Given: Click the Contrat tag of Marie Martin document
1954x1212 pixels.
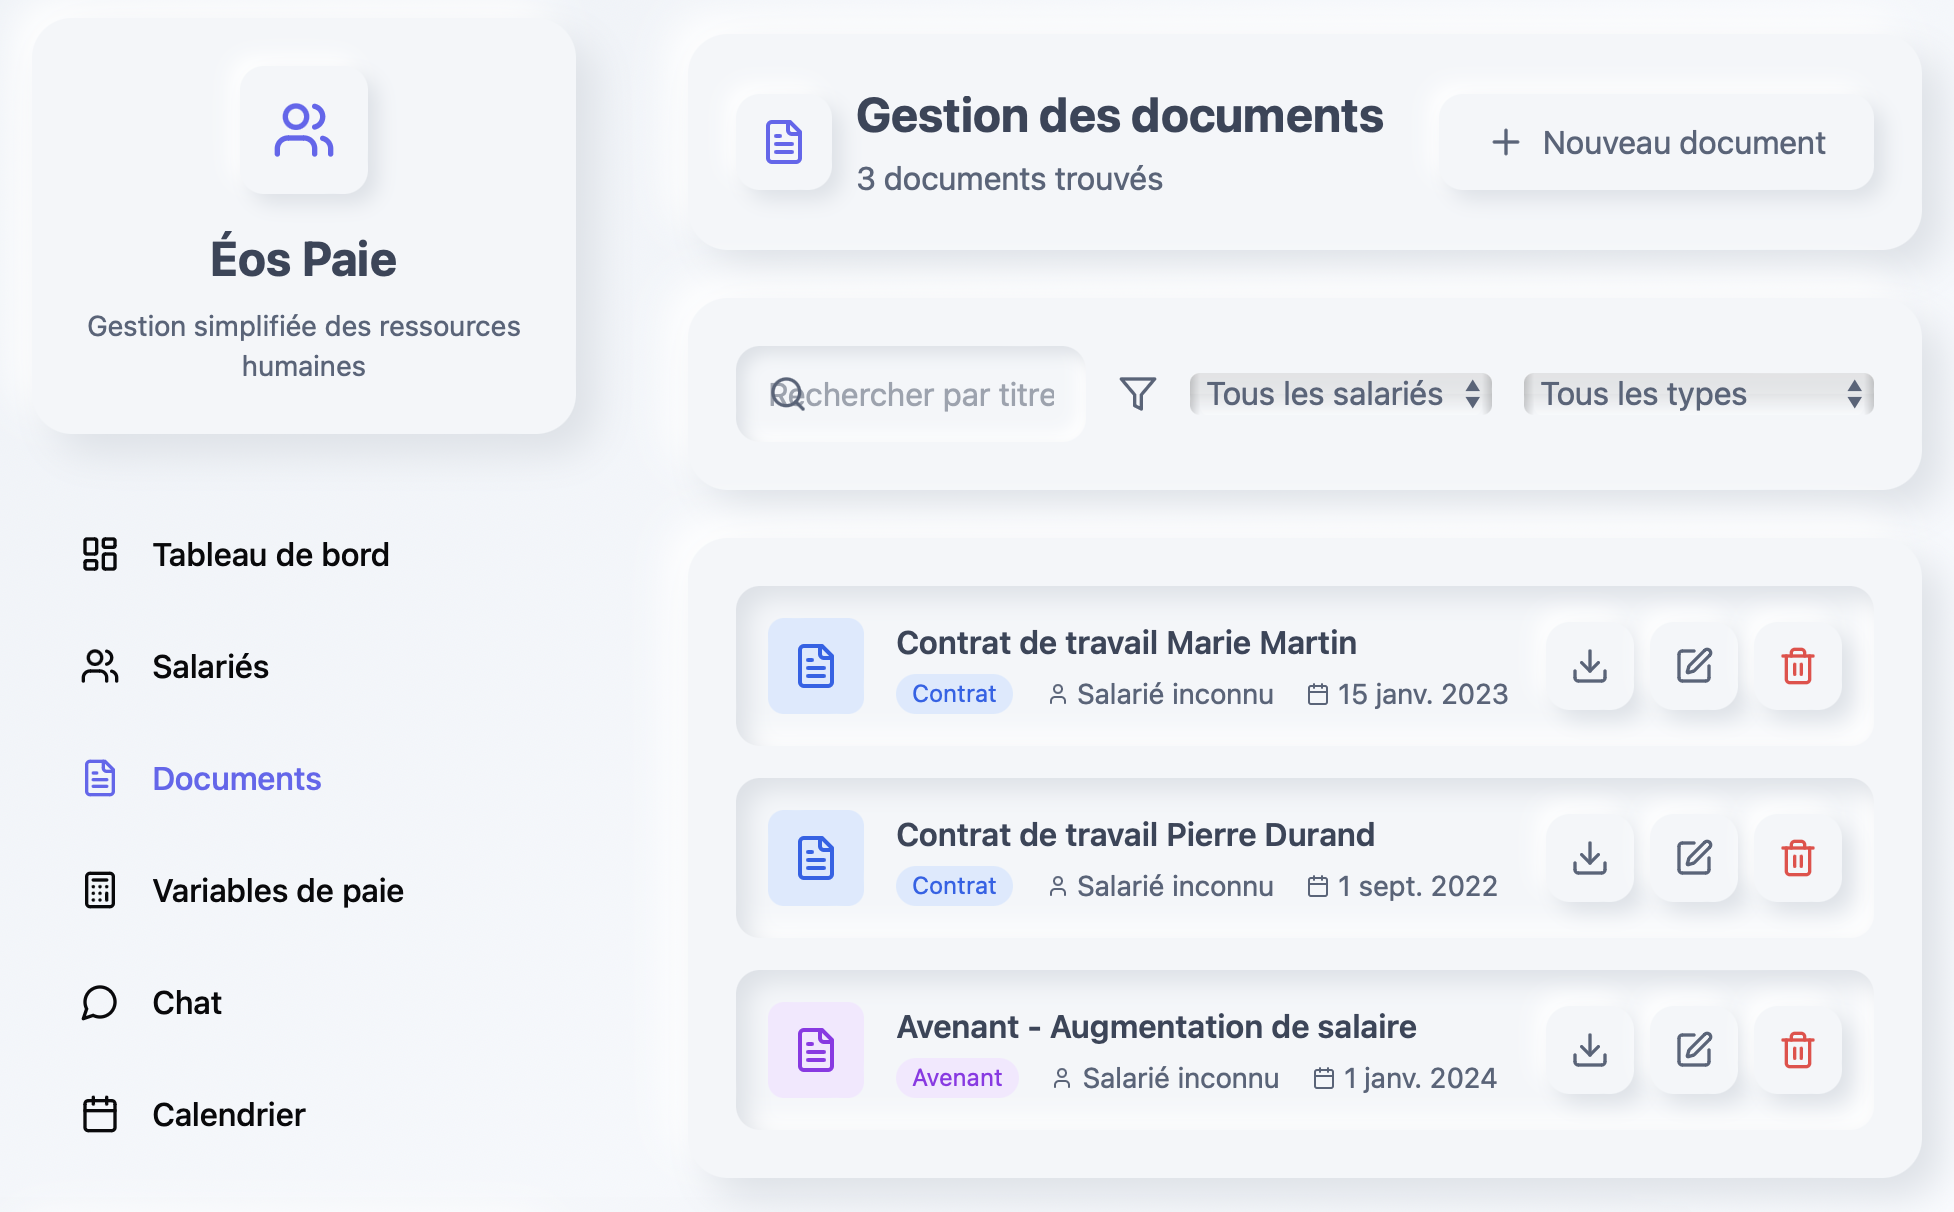Looking at the screenshot, I should coord(954,694).
